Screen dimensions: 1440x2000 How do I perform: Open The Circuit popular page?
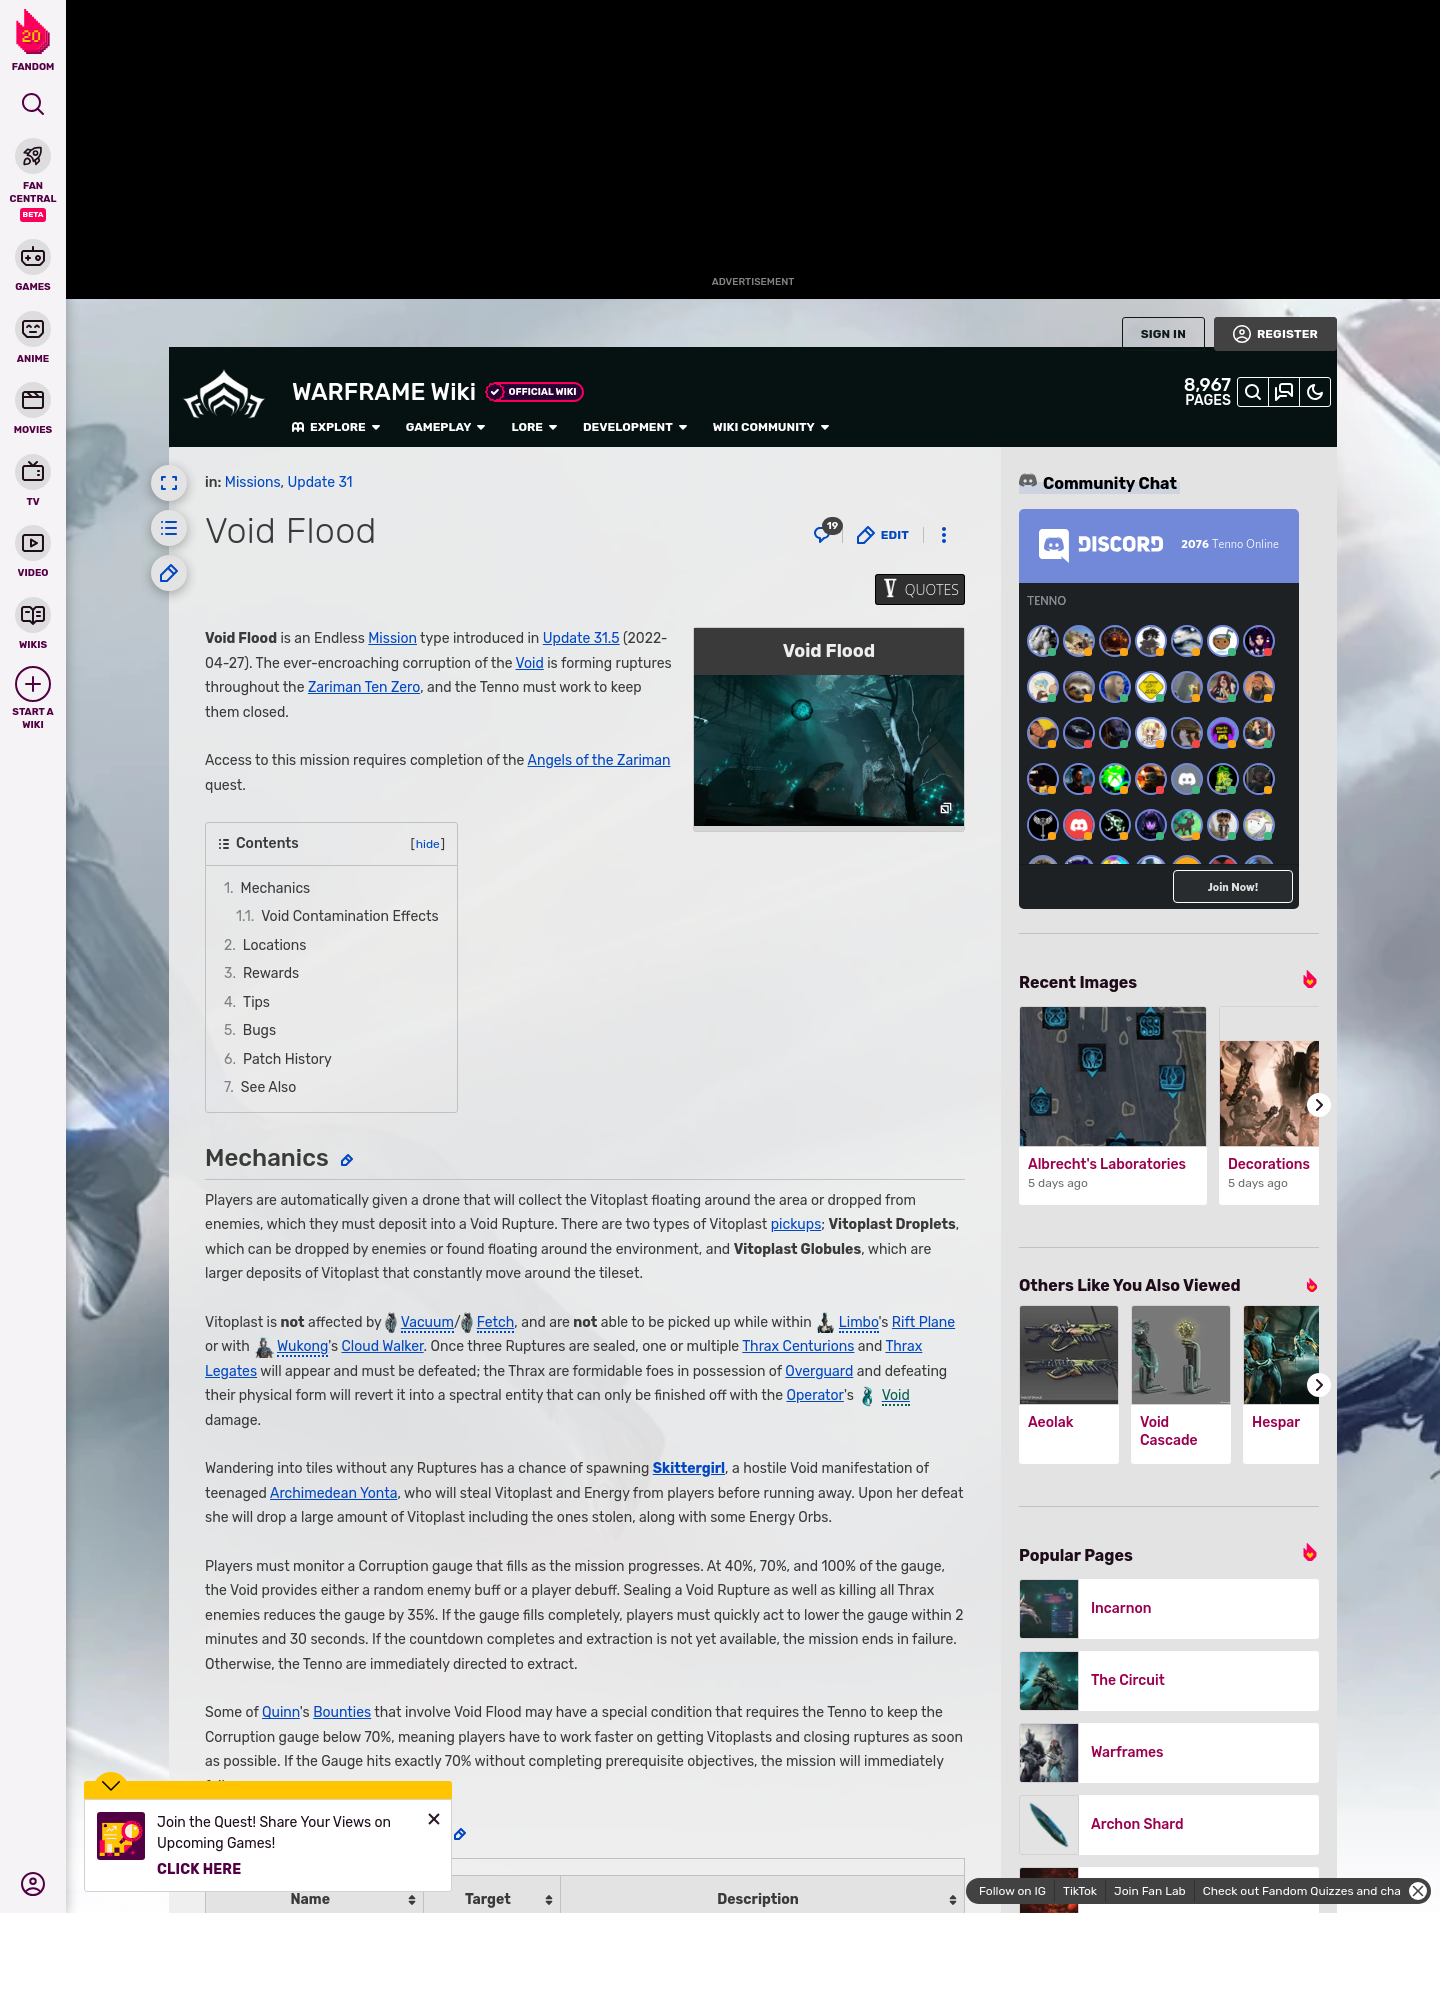[x=1169, y=1680]
